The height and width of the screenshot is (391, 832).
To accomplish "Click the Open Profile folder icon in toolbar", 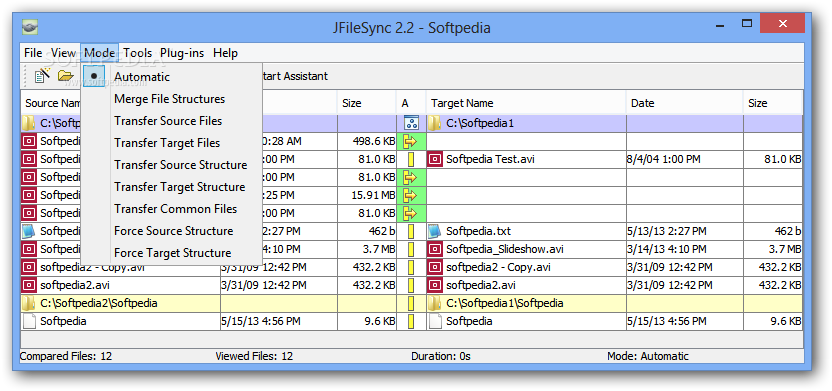I will click(x=66, y=76).
